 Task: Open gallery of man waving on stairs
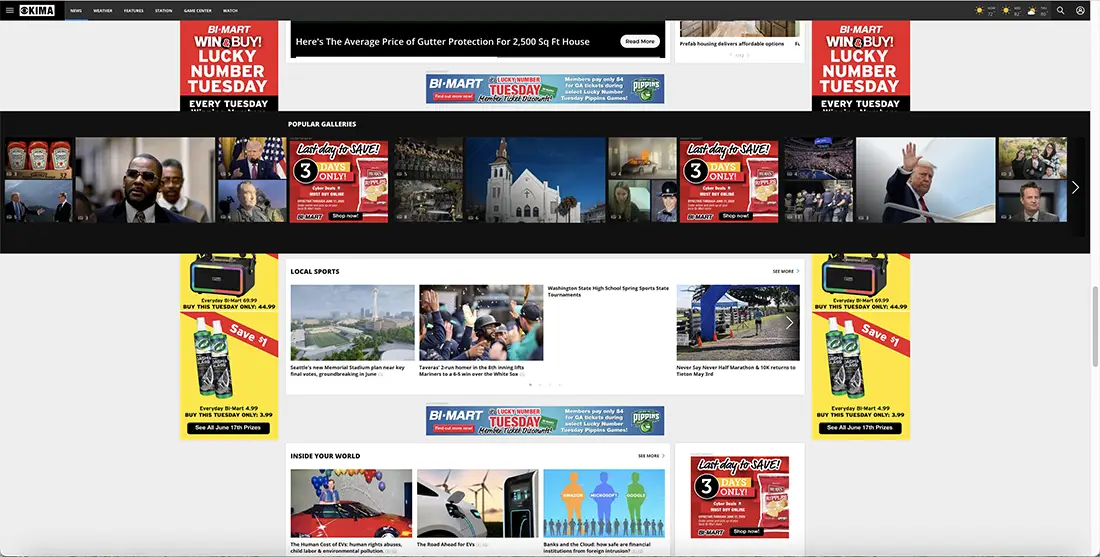925,180
